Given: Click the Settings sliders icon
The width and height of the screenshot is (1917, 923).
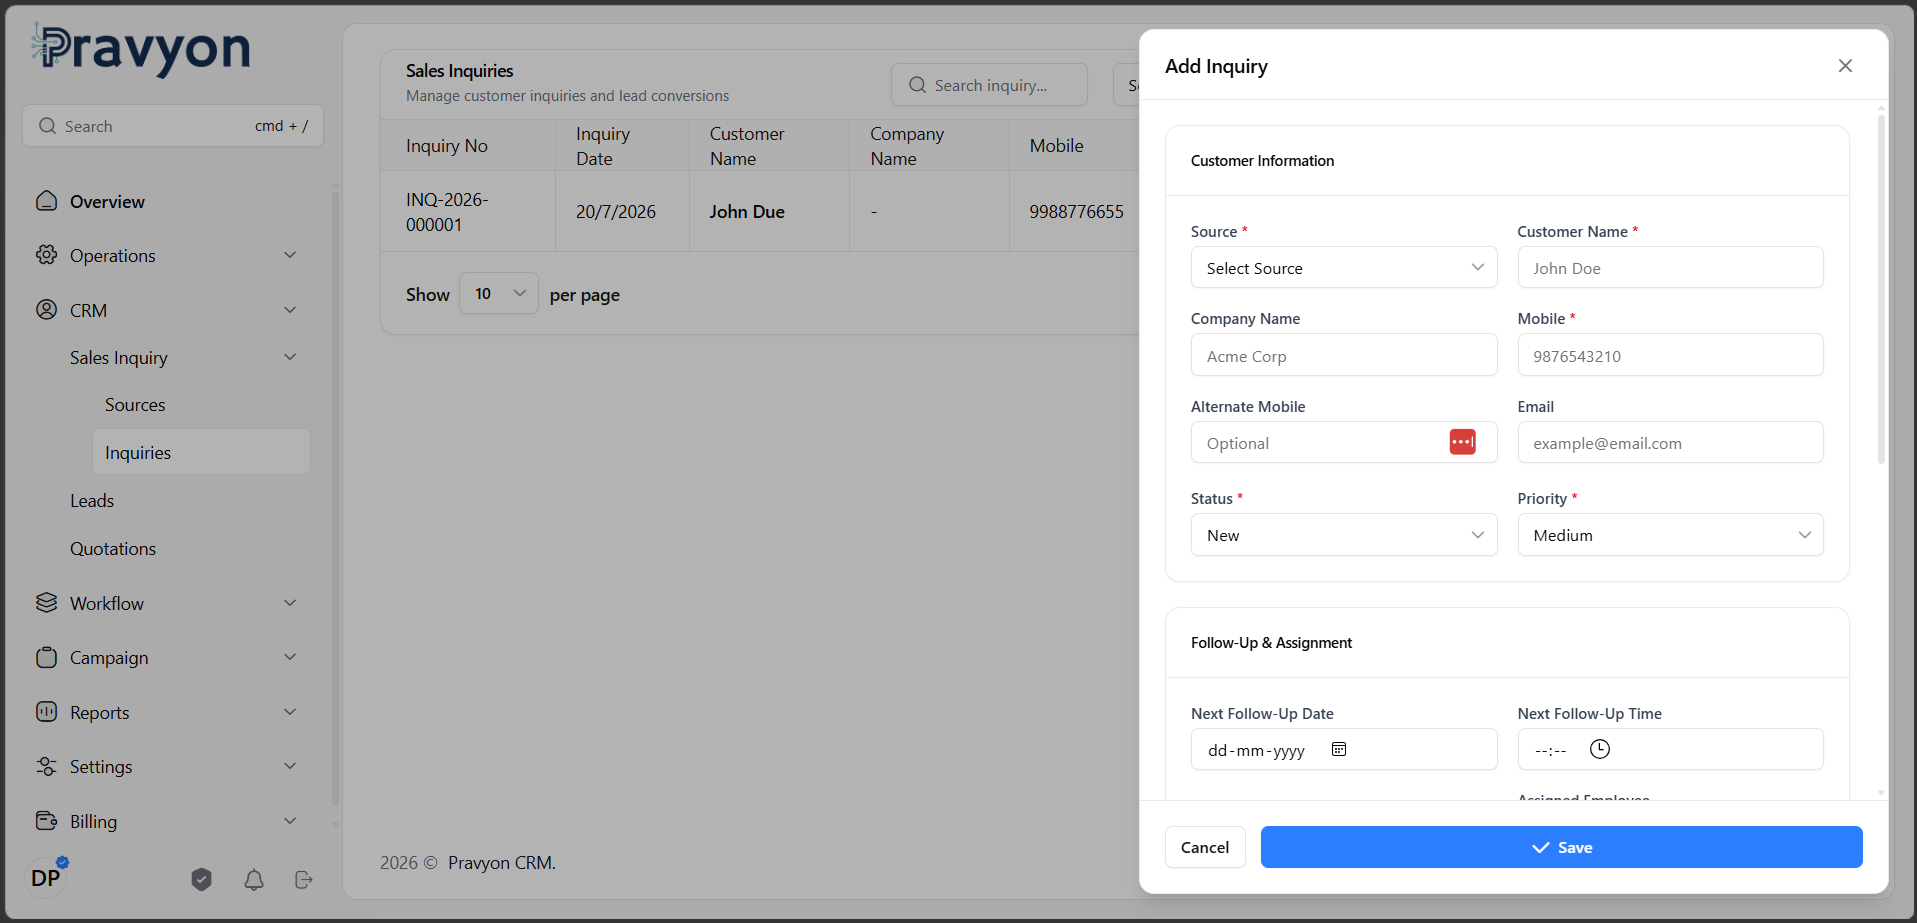Looking at the screenshot, I should pos(46,766).
